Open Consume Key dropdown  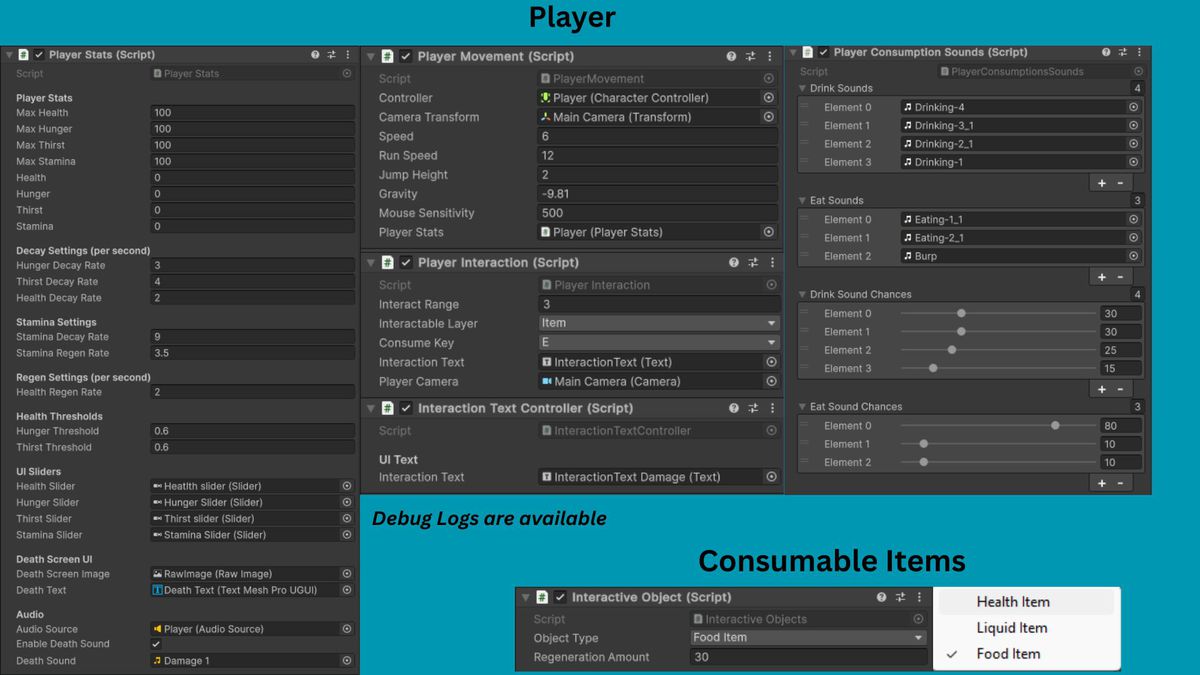click(658, 342)
